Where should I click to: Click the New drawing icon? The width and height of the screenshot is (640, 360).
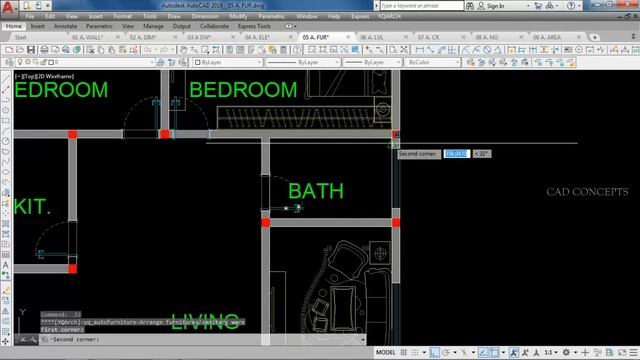coord(9,50)
